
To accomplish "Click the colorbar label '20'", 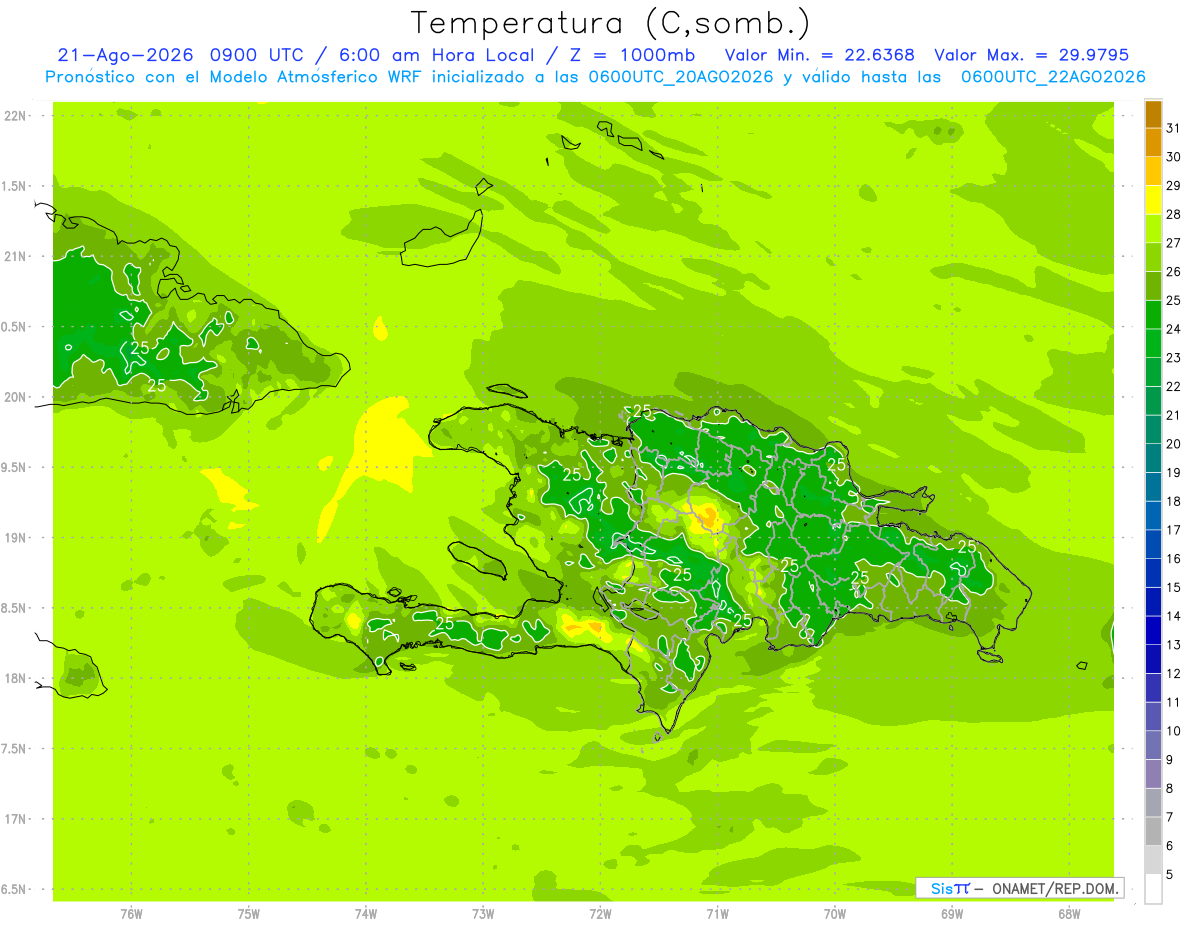I will pos(1174,444).
